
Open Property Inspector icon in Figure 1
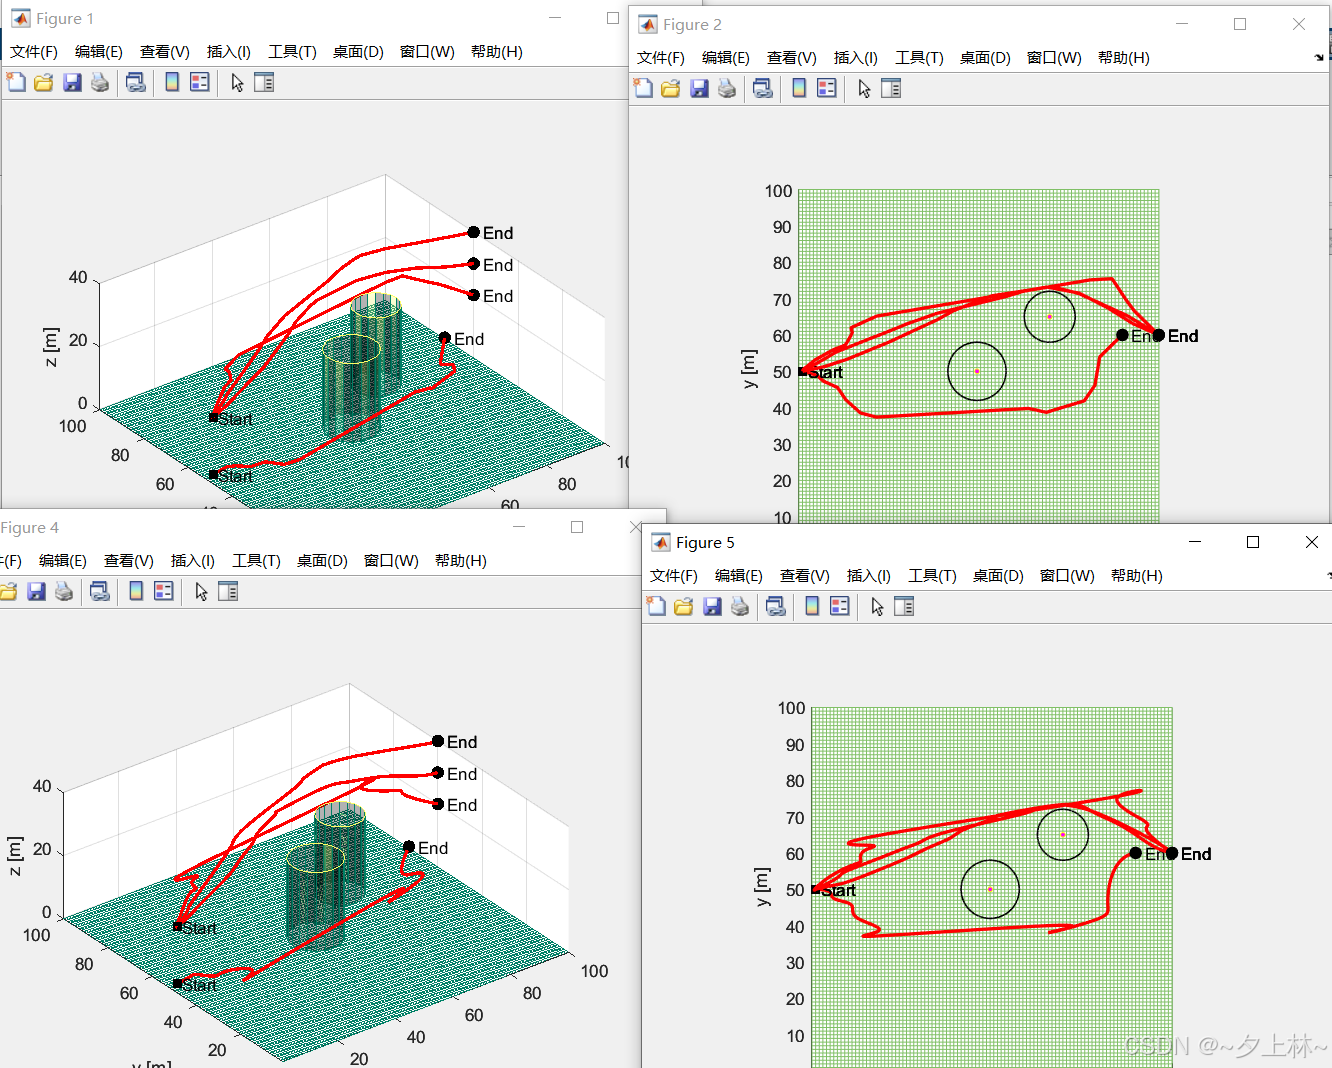coord(264,82)
